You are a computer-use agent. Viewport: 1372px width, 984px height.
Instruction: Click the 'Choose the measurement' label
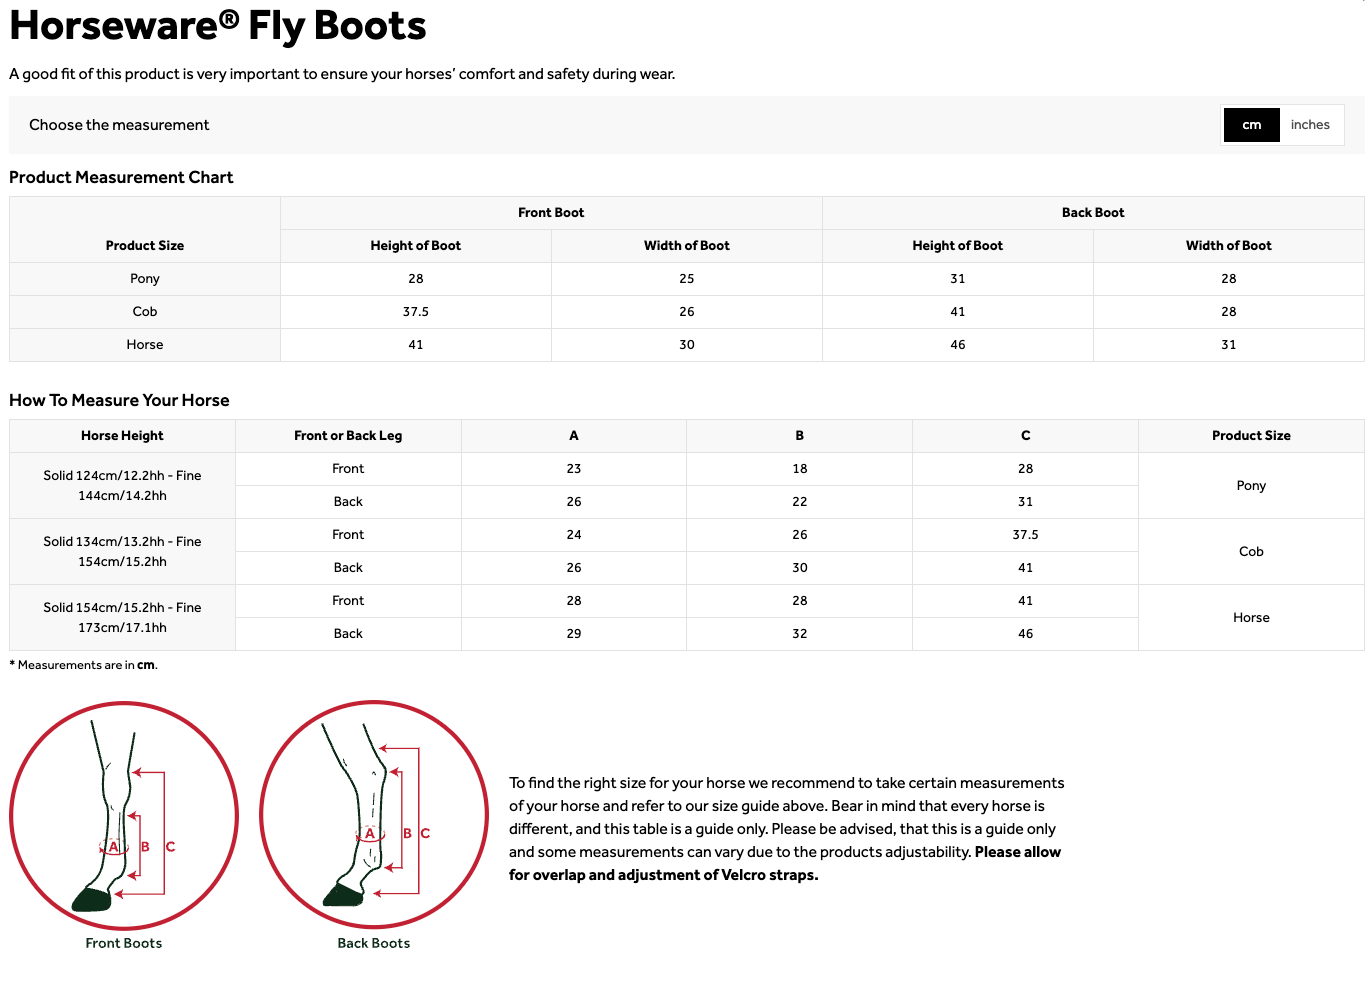119,125
